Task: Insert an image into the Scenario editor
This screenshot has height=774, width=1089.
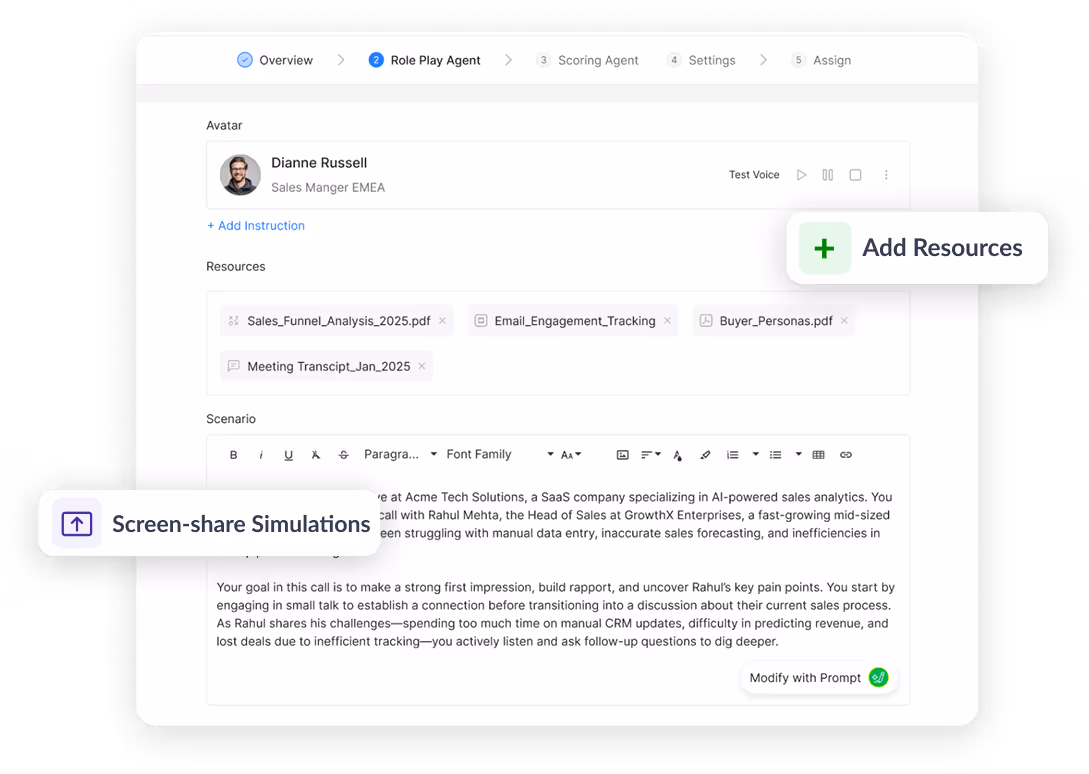Action: pyautogui.click(x=623, y=454)
